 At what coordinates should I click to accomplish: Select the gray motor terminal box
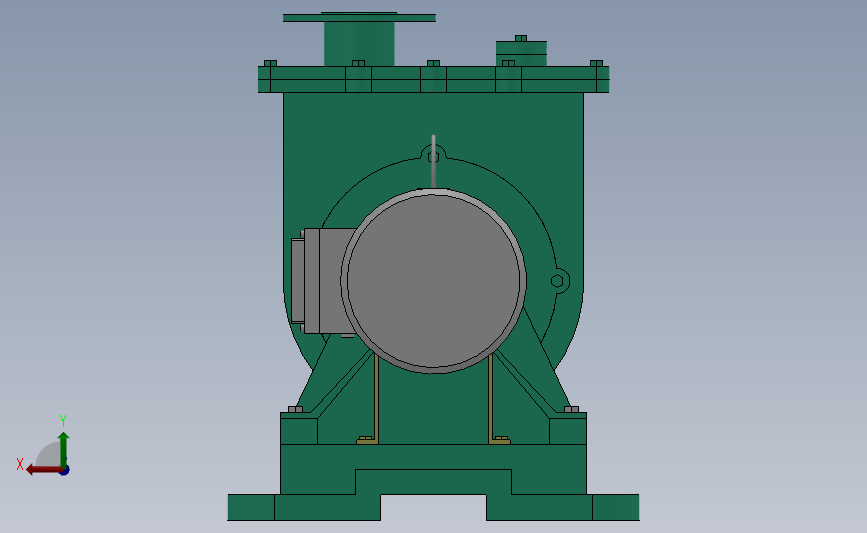coord(321,281)
